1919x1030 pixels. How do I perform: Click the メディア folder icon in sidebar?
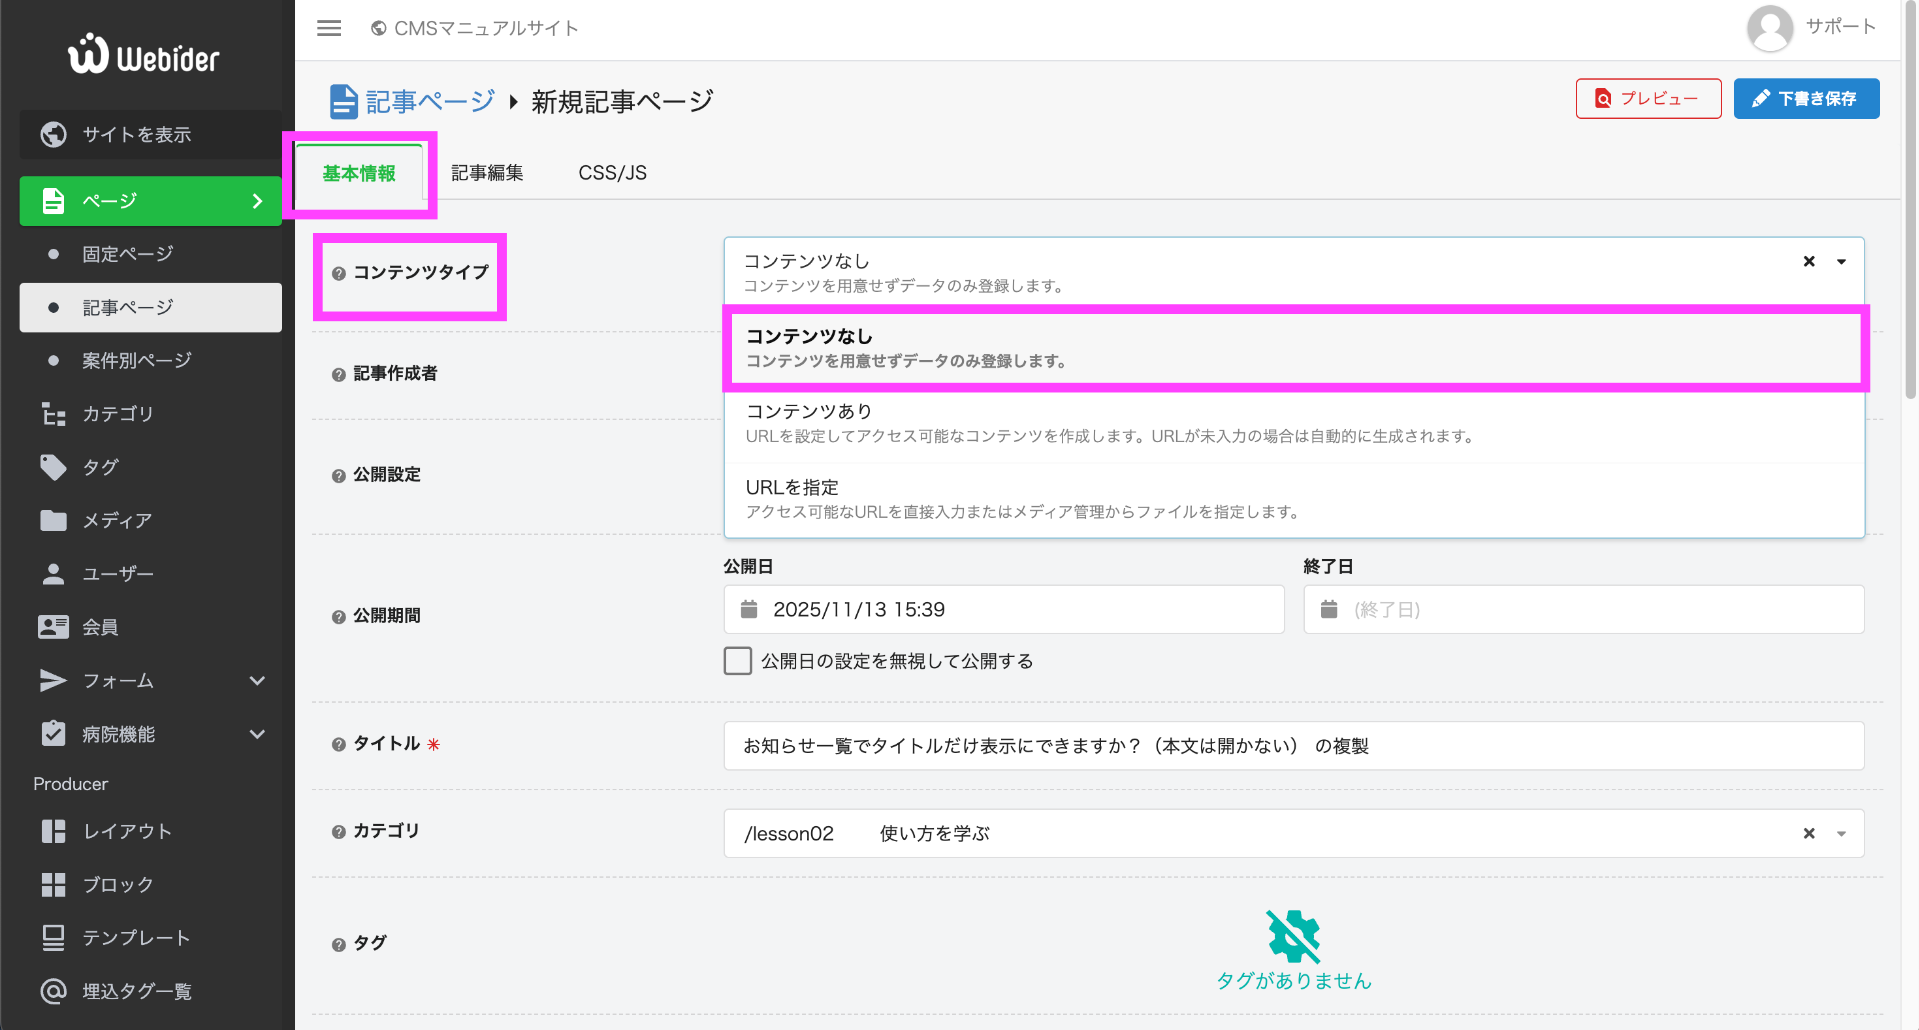click(53, 520)
